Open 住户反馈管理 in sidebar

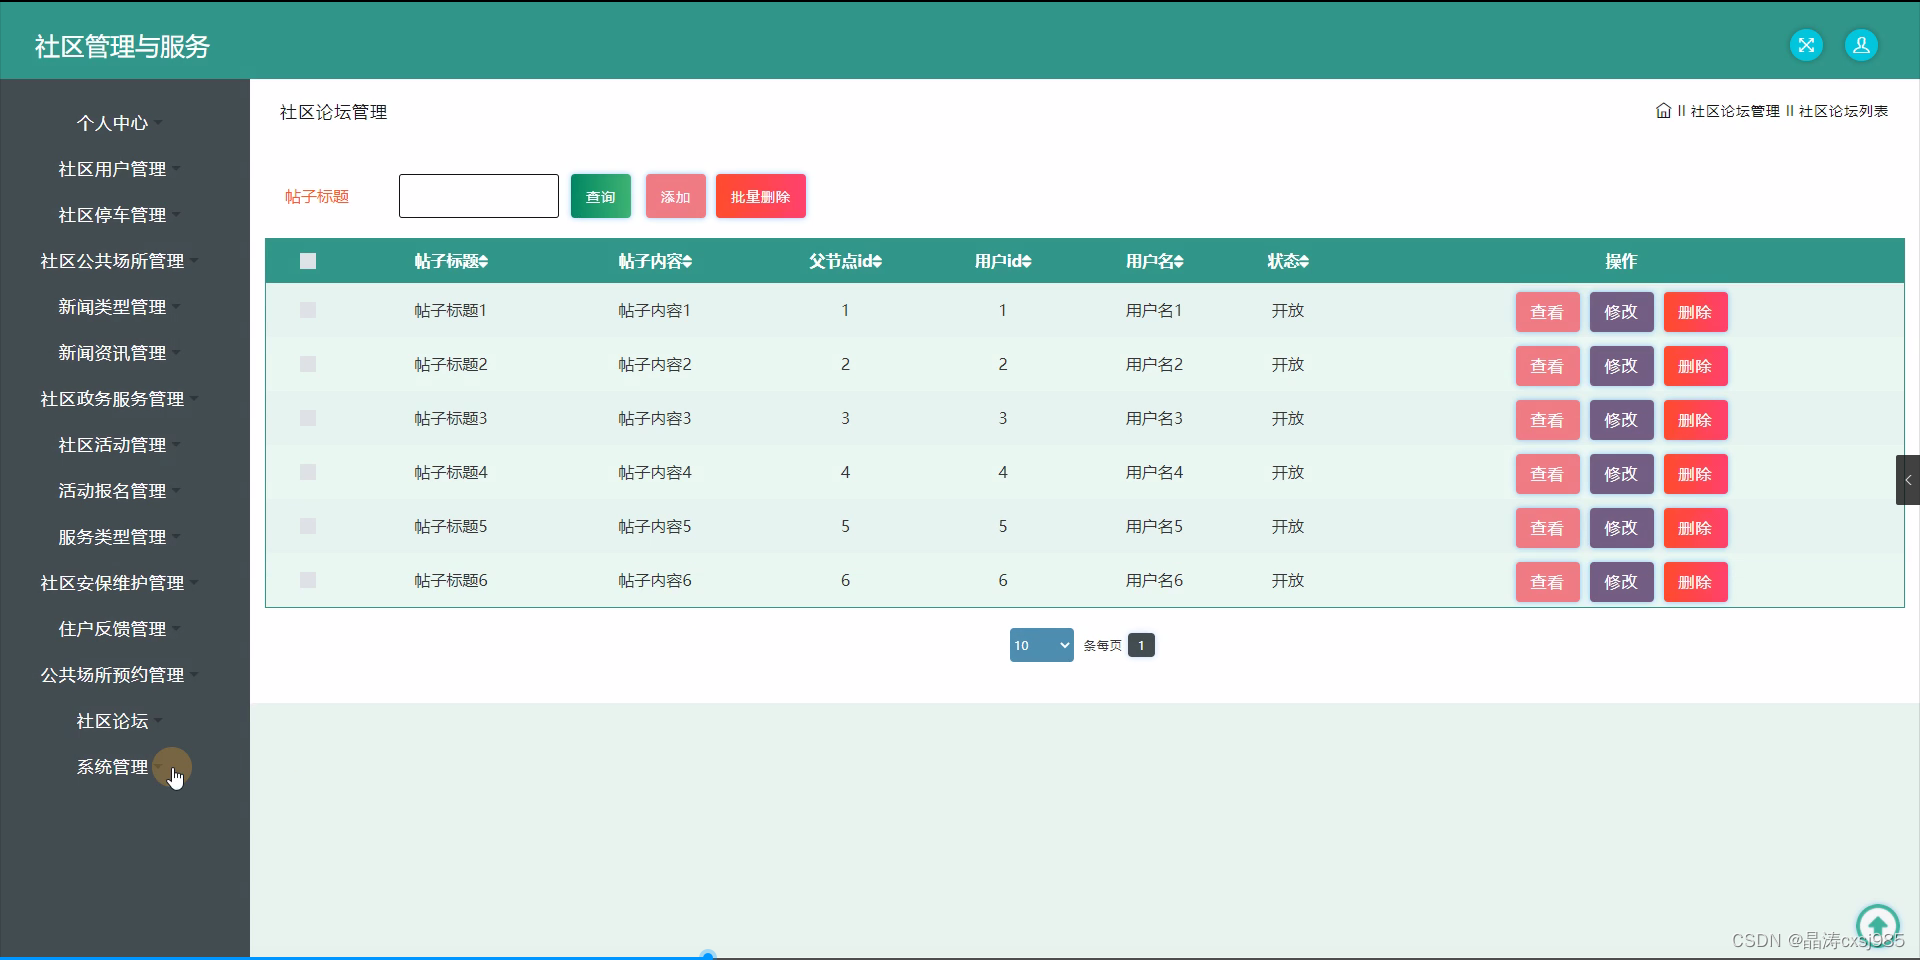(x=118, y=629)
